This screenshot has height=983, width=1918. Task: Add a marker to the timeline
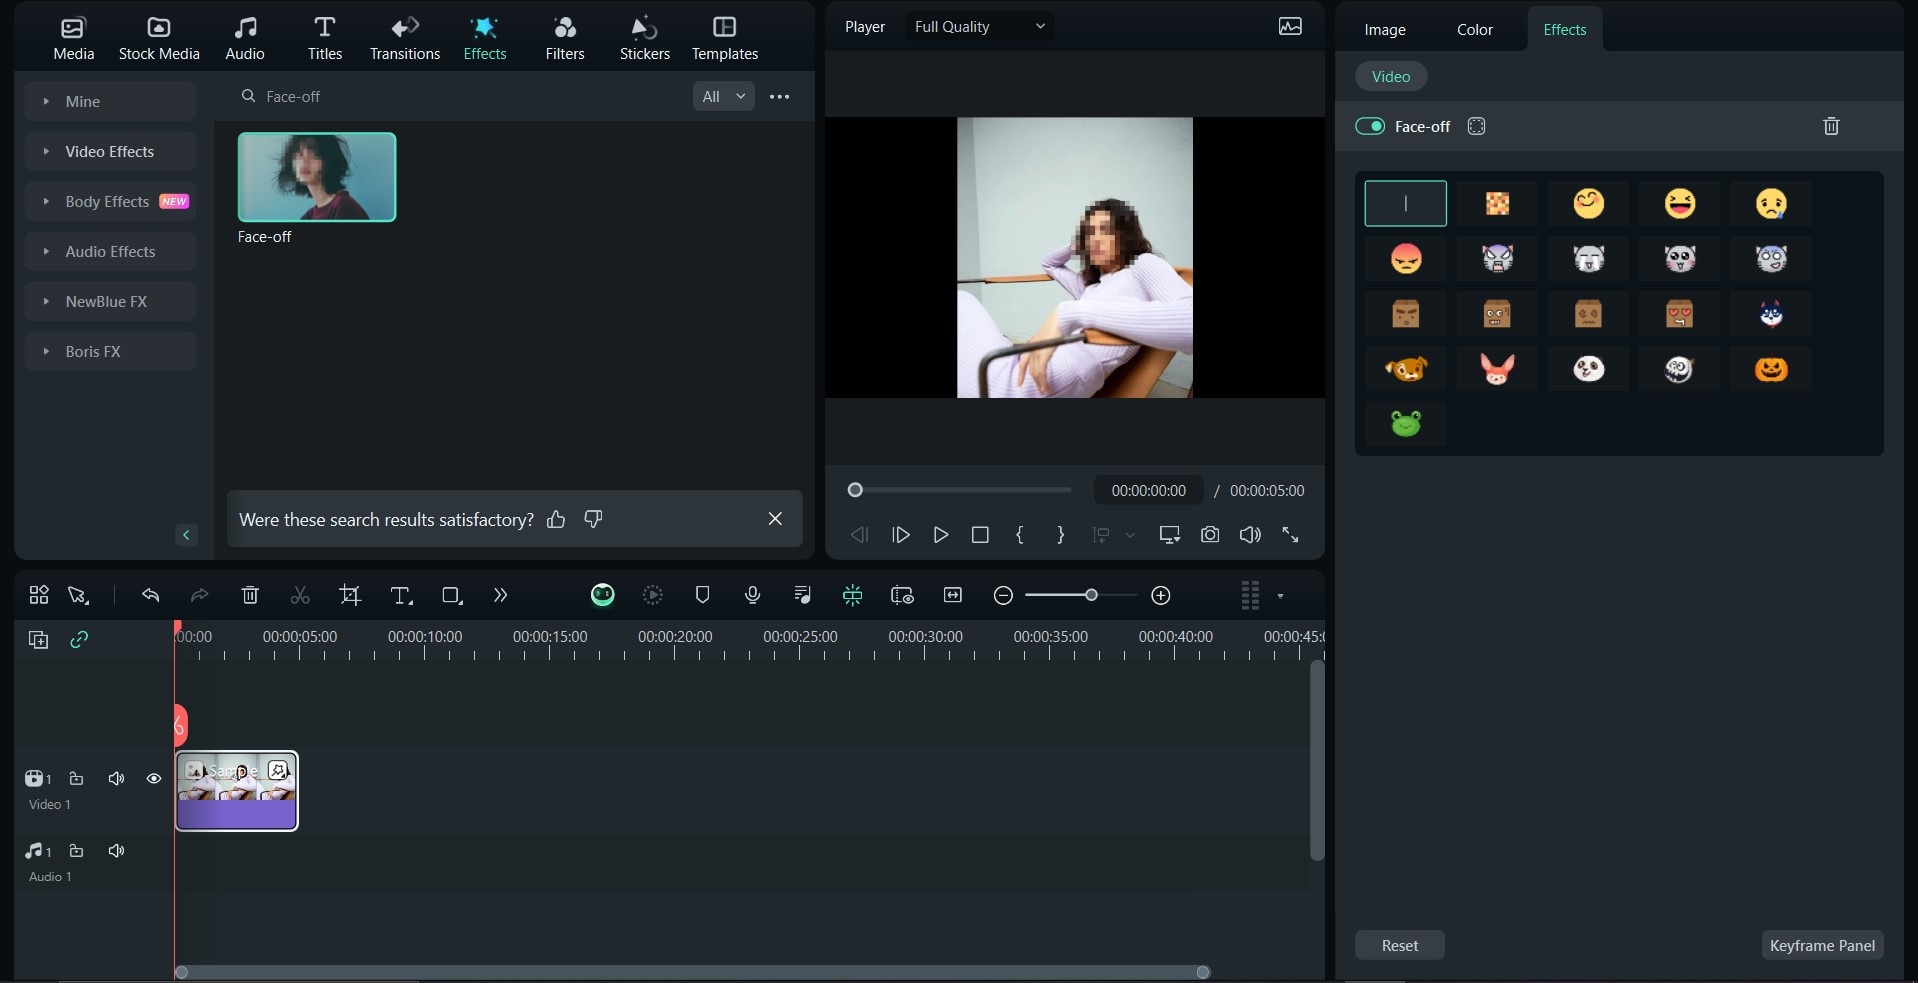click(x=702, y=595)
